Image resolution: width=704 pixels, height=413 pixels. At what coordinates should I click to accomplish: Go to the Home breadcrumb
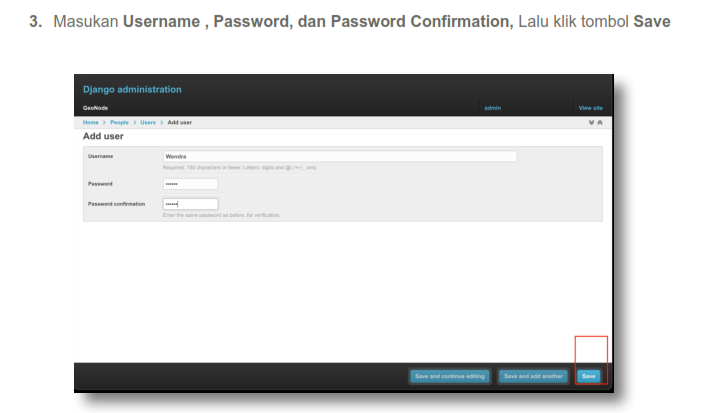coord(90,122)
